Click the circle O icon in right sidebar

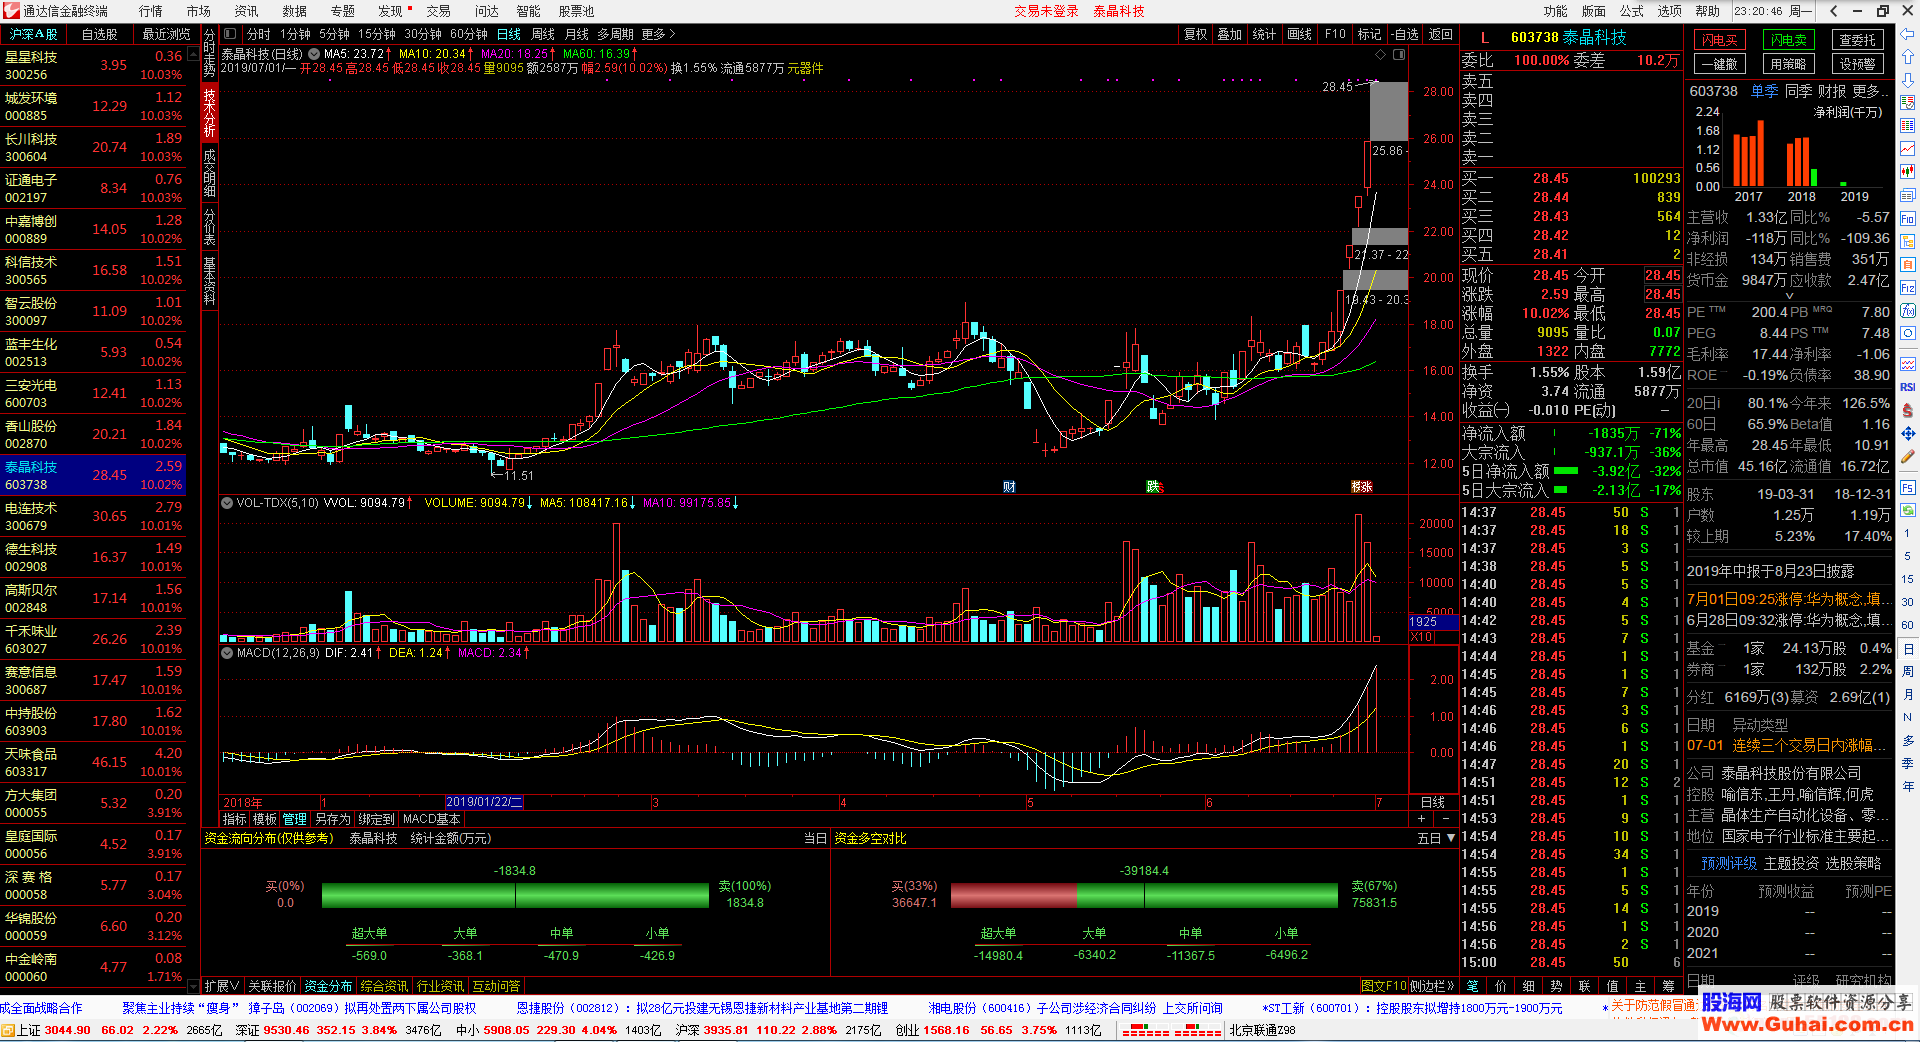[x=1908, y=334]
